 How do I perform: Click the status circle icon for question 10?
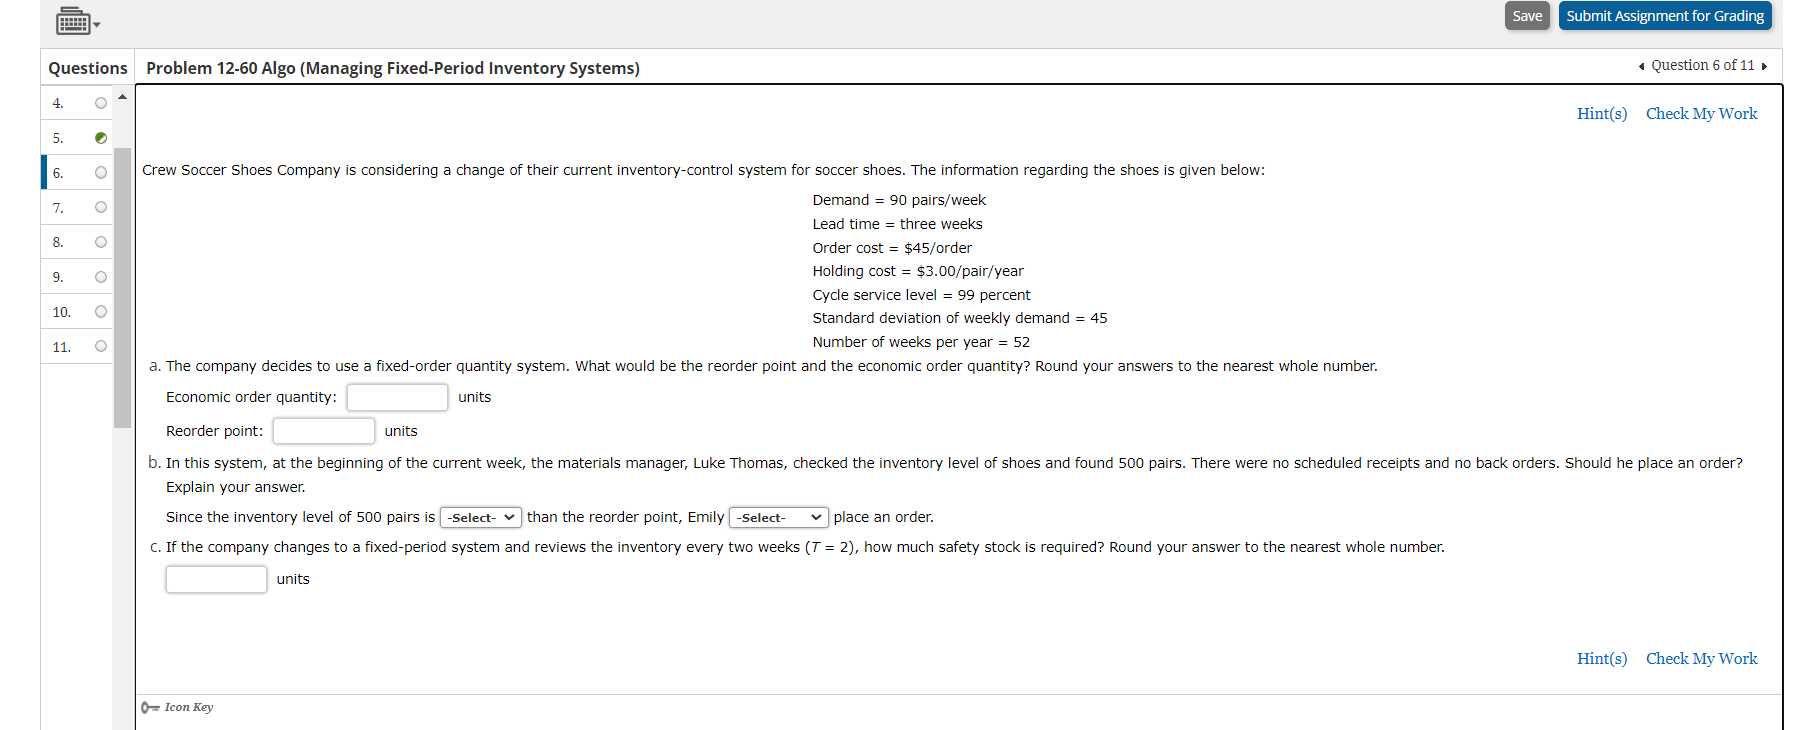click(101, 311)
